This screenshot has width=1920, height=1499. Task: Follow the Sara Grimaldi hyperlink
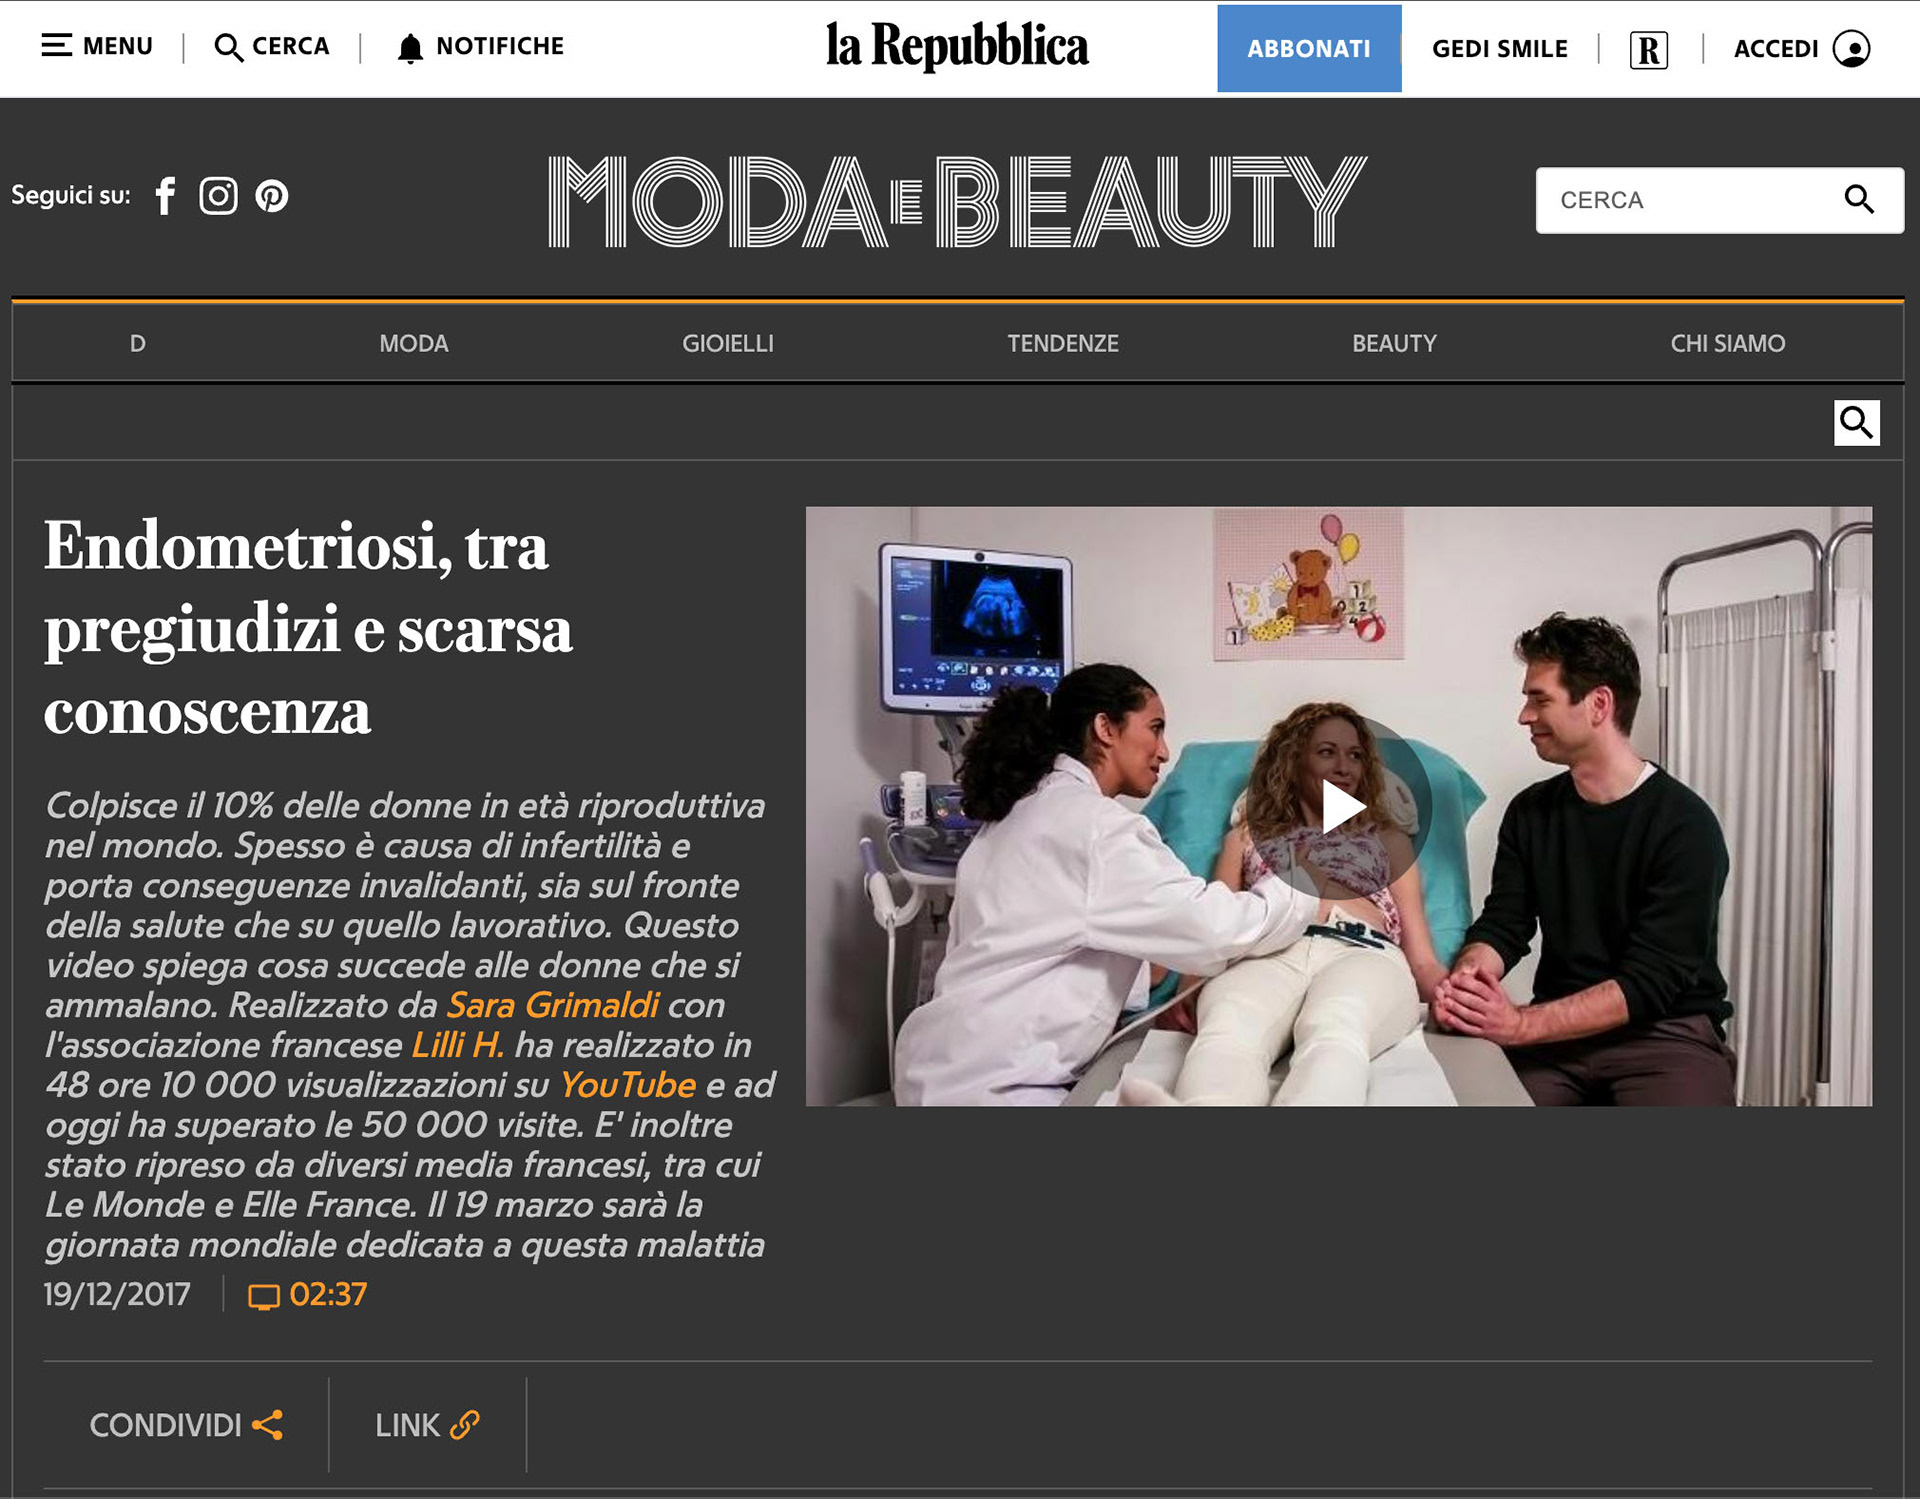click(552, 1005)
